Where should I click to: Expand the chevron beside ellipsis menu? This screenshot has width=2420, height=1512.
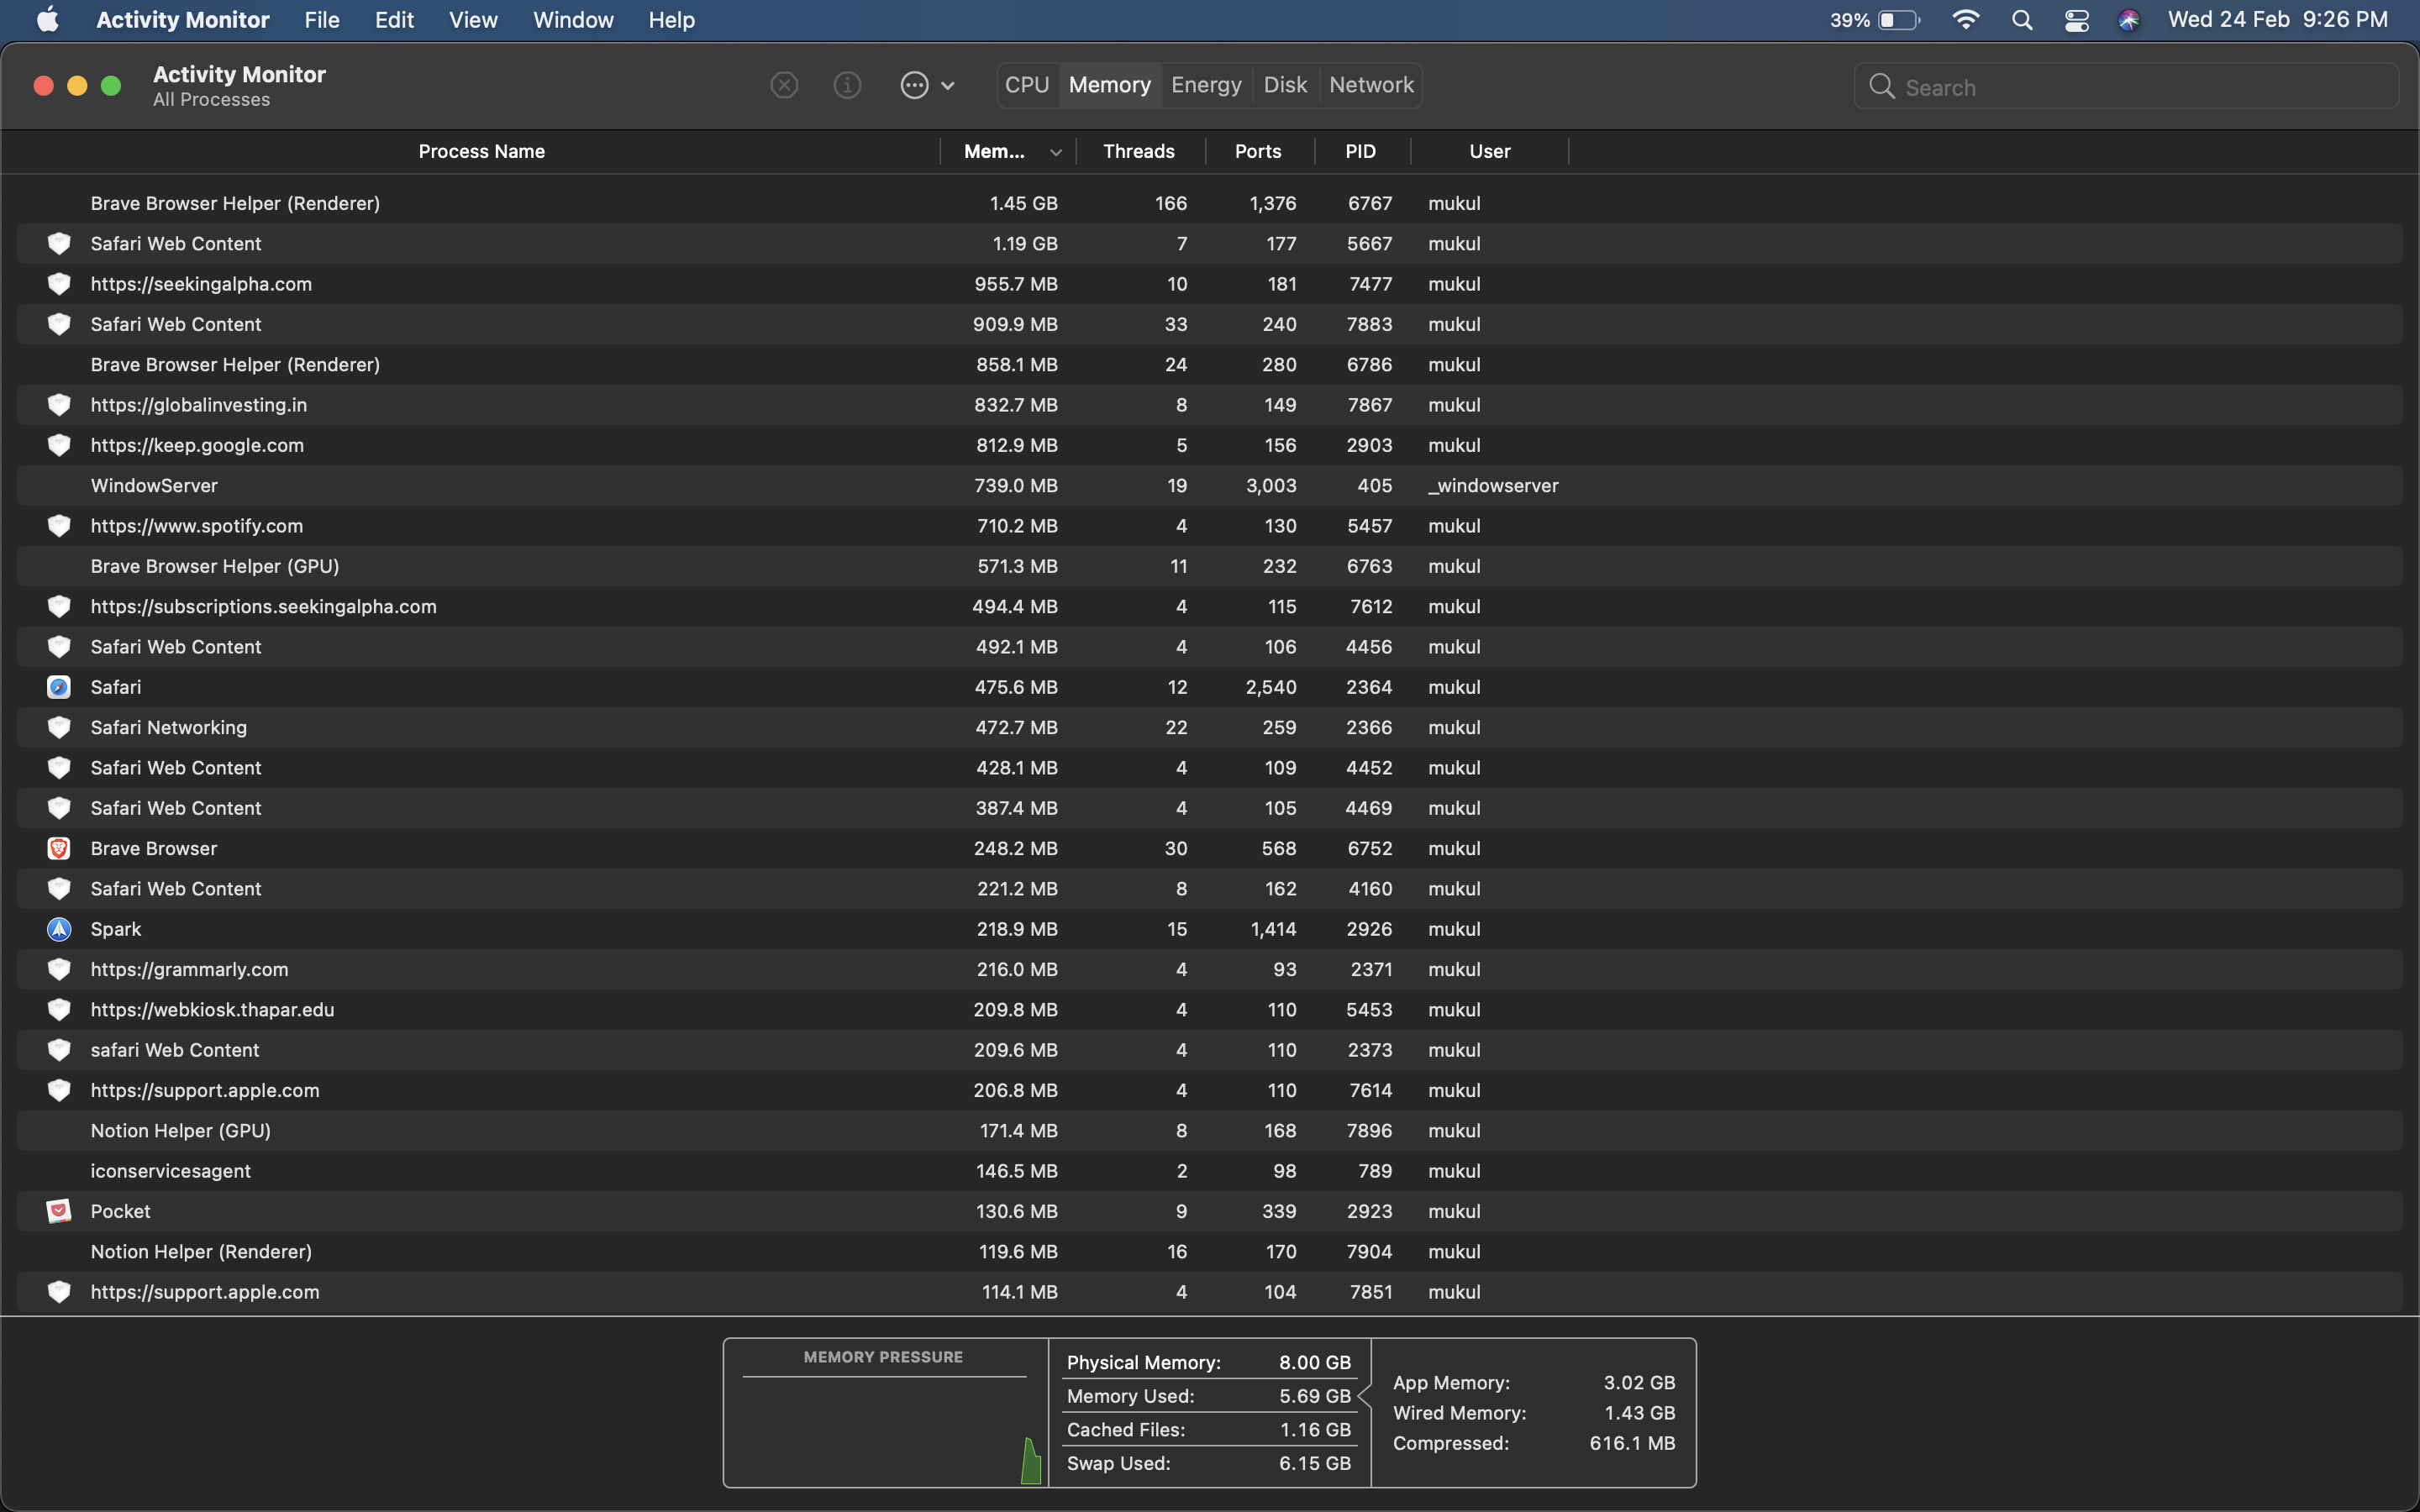click(948, 86)
